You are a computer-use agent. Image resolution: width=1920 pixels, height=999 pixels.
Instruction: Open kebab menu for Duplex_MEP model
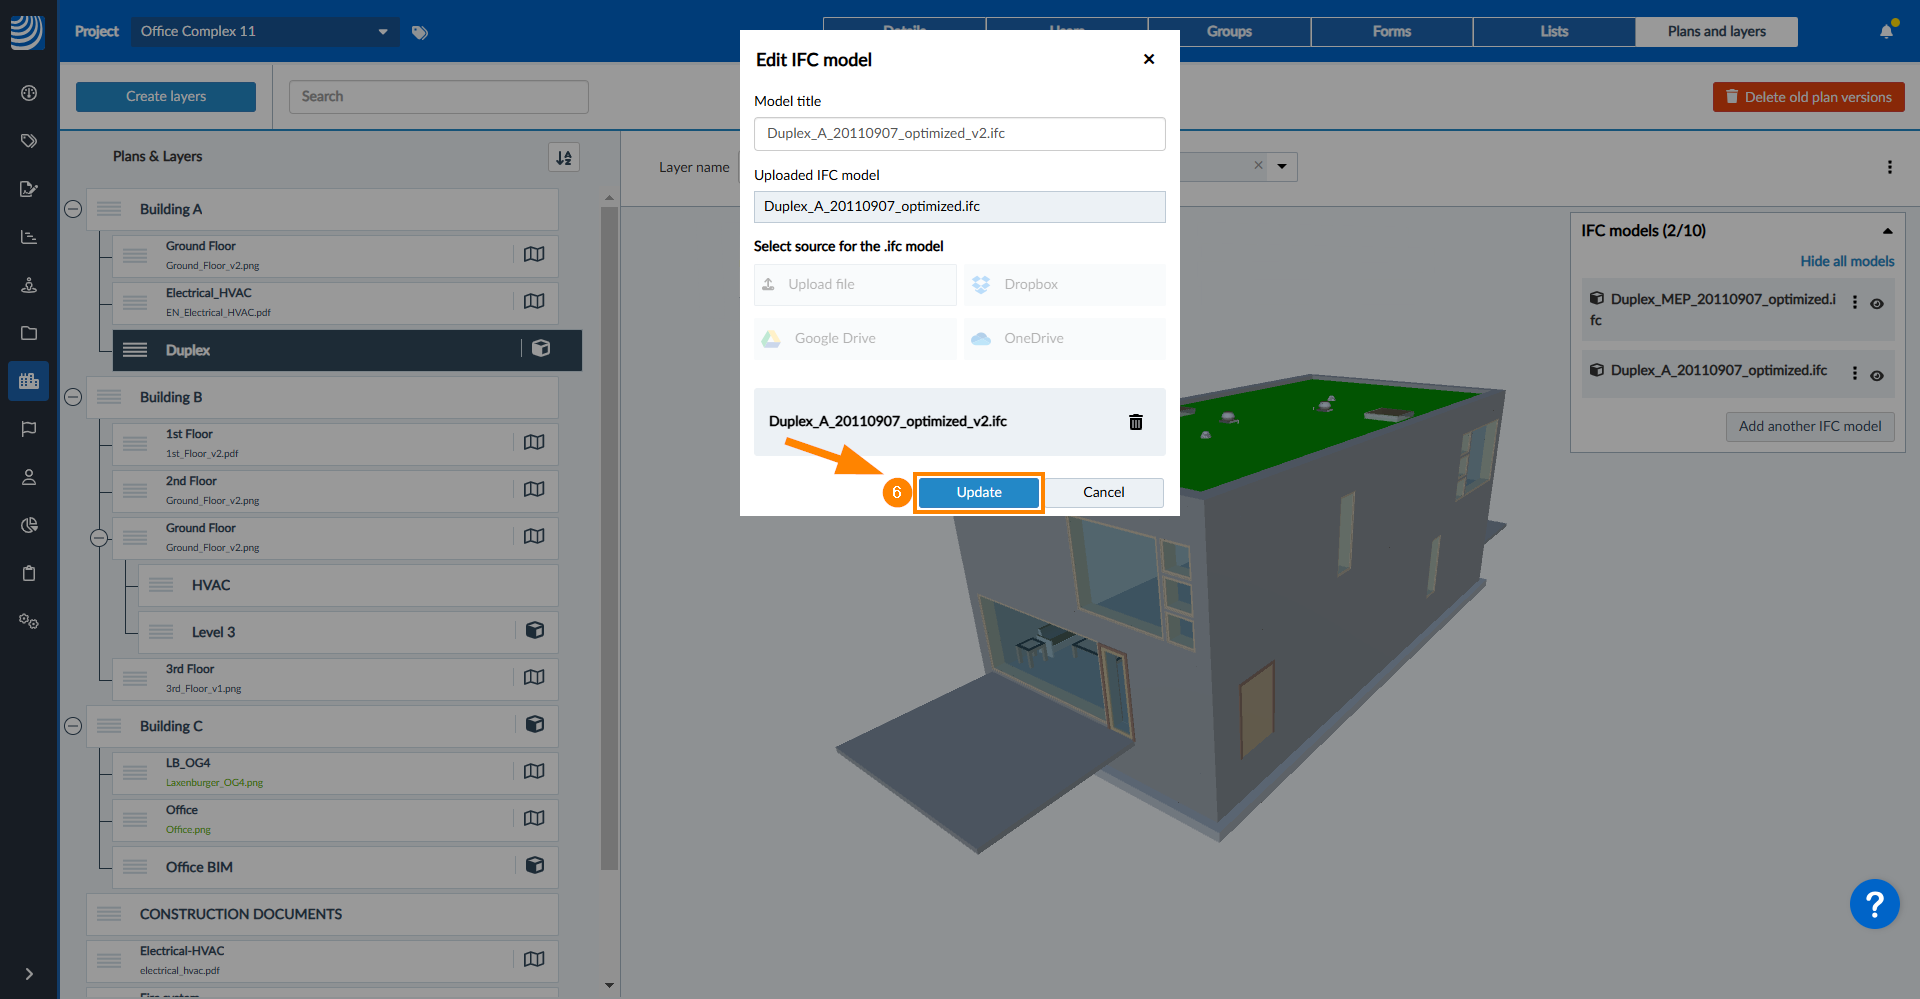1855,302
